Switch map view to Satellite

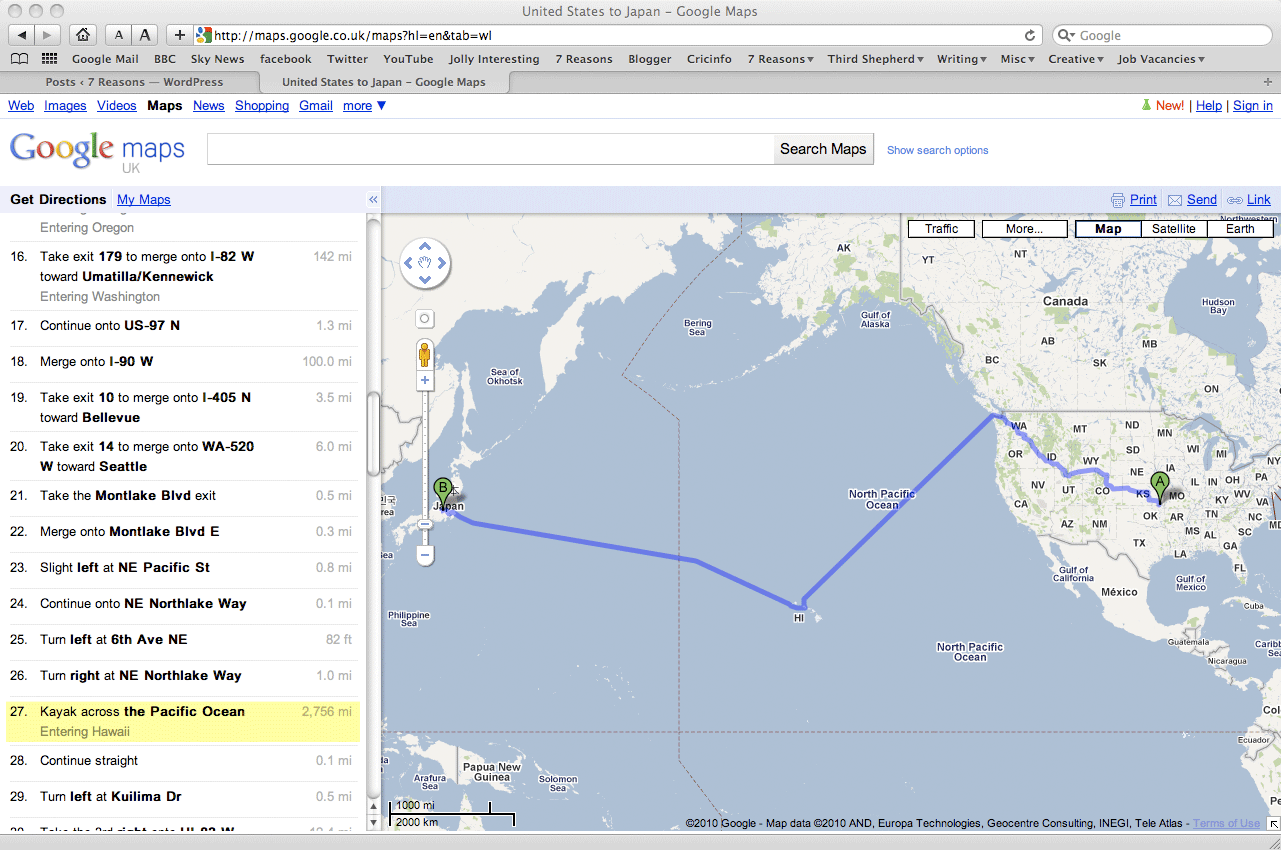(x=1173, y=229)
